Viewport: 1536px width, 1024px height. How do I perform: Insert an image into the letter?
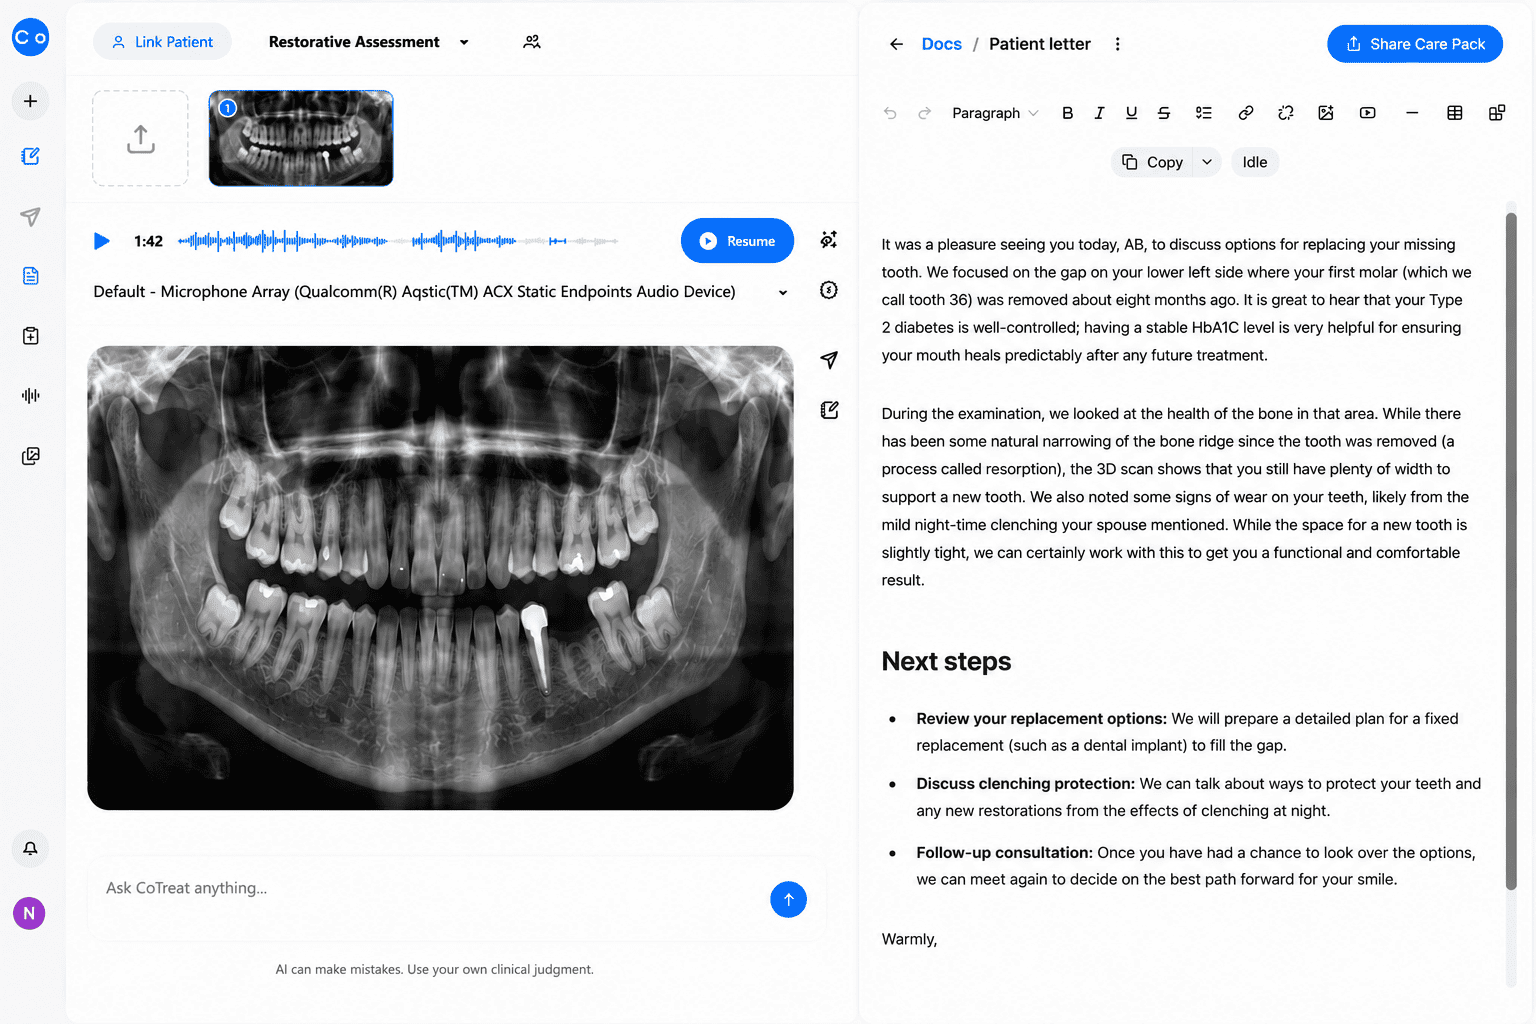click(x=1326, y=113)
